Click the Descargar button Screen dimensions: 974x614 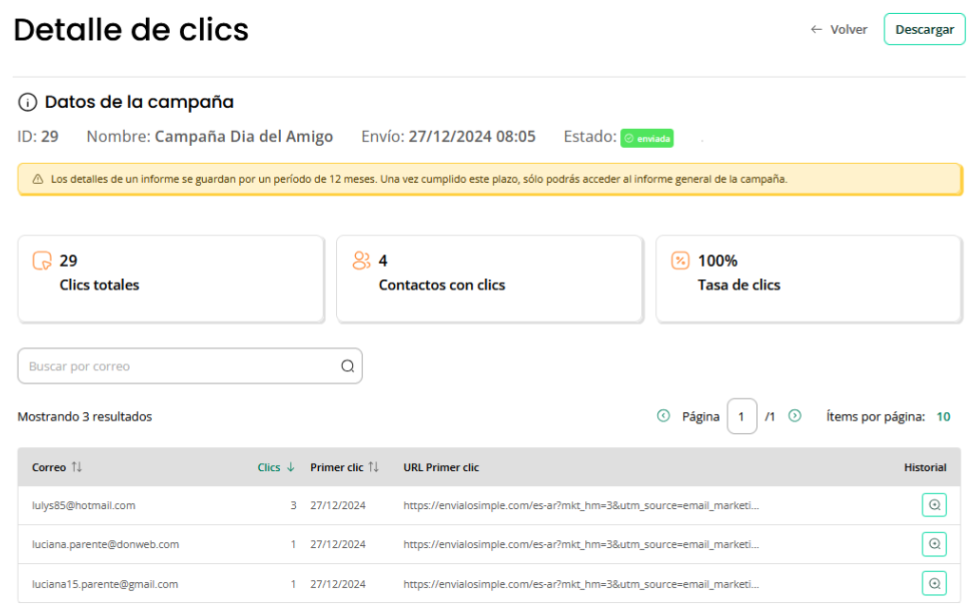point(924,29)
